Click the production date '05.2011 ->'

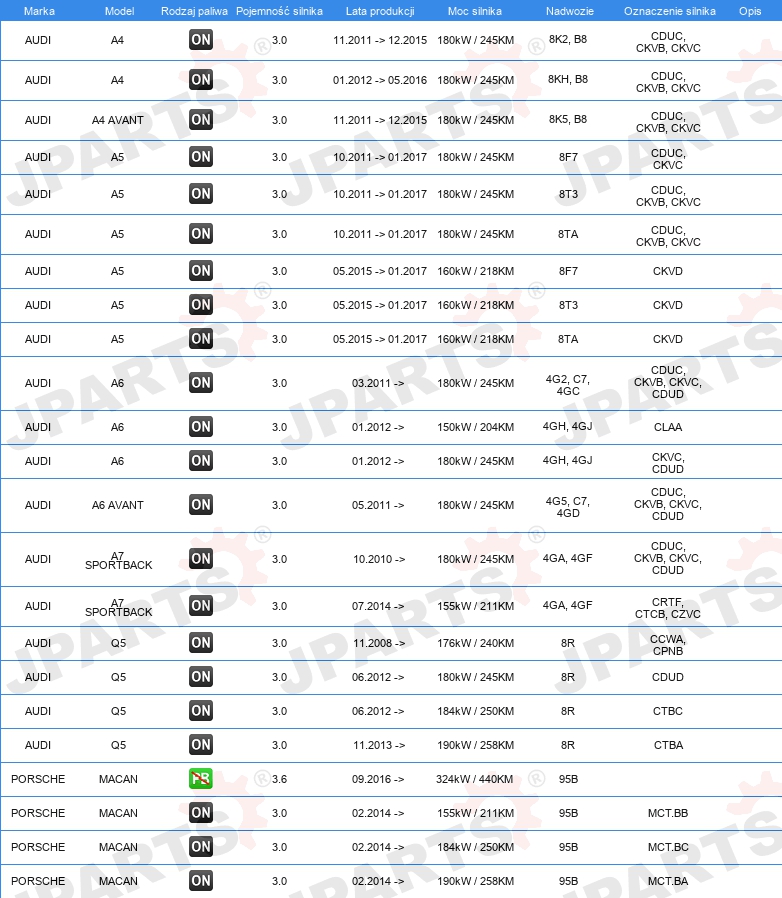click(x=378, y=505)
